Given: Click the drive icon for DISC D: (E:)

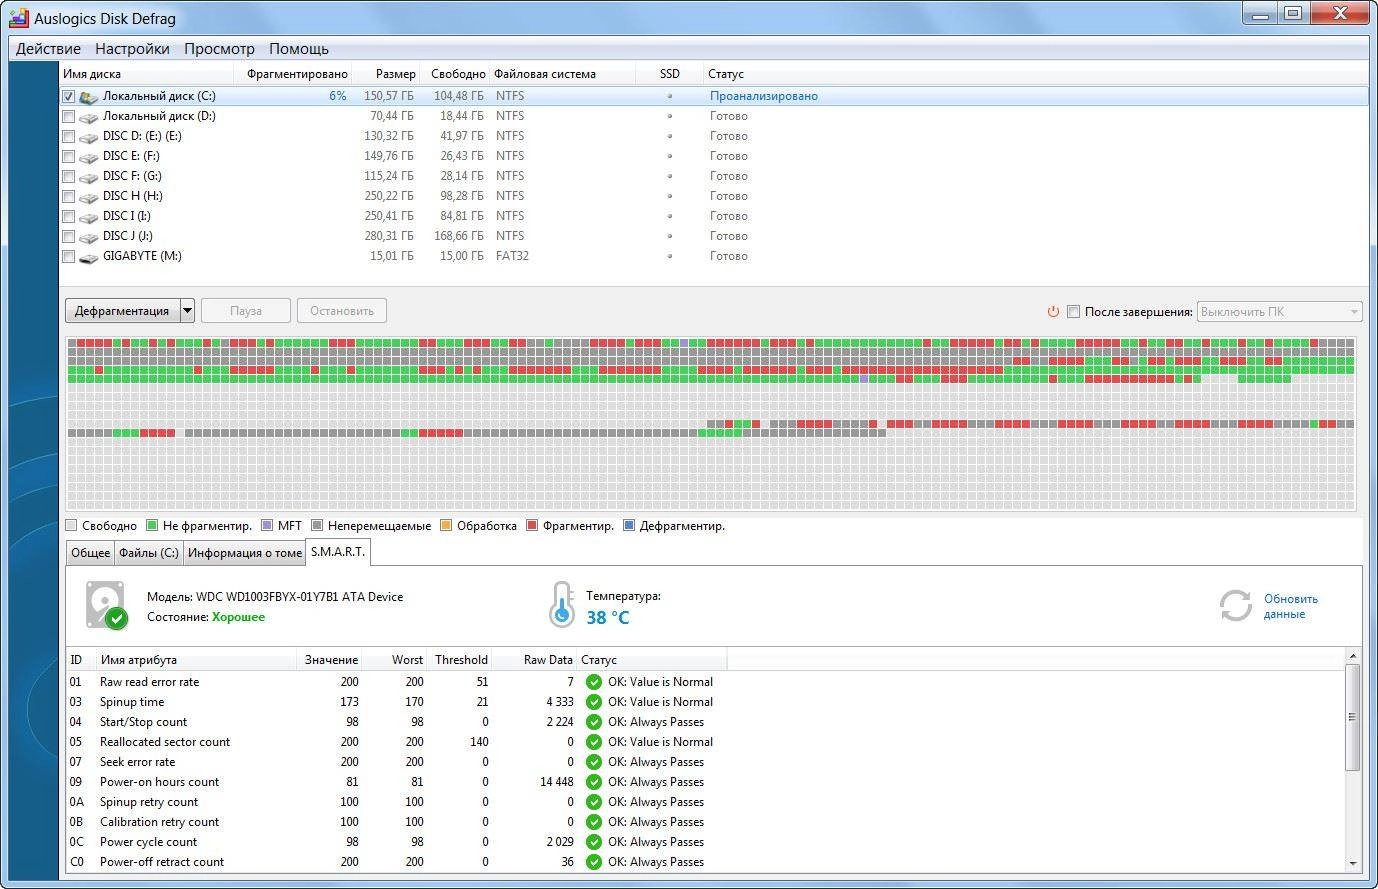Looking at the screenshot, I should coord(89,137).
